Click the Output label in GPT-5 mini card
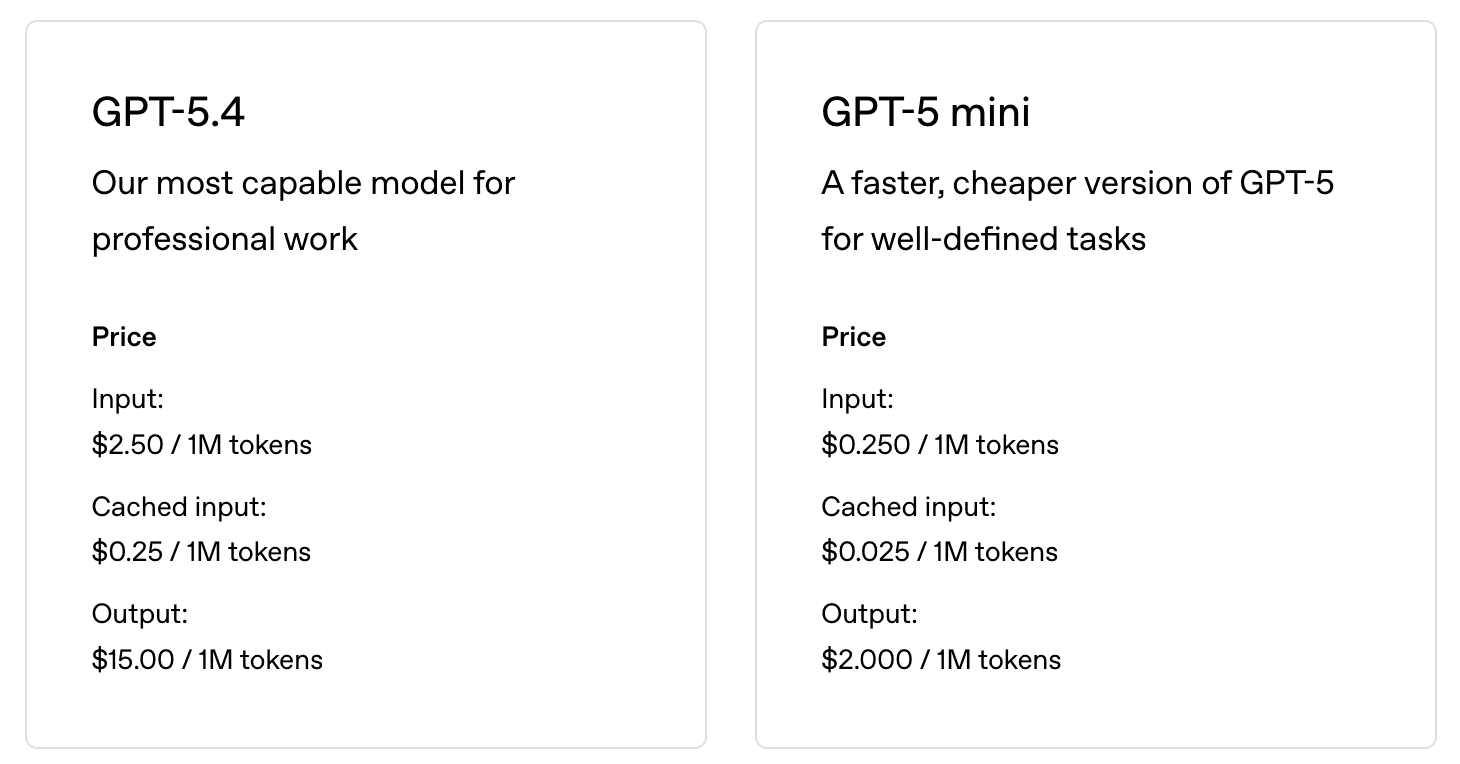Screen dimensions: 1460x764 point(869,614)
